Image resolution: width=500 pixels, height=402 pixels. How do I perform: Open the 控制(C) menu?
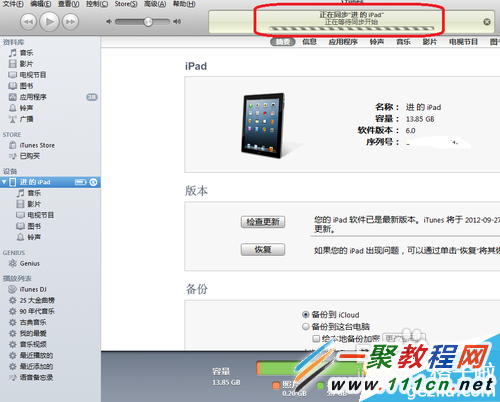97,4
